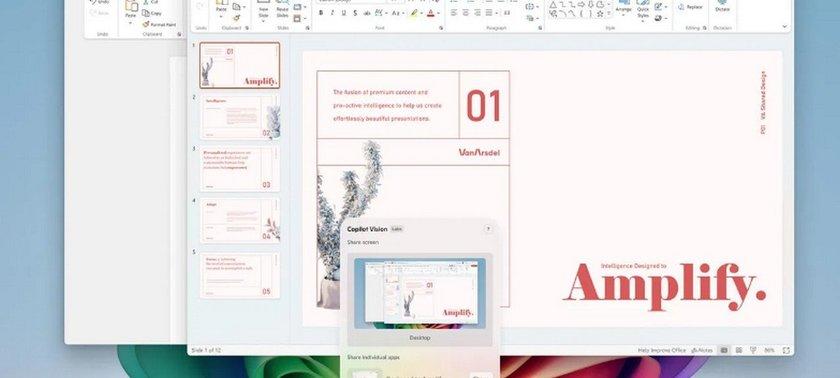
Task: Open the Quick Styles gallery
Action: [x=643, y=10]
